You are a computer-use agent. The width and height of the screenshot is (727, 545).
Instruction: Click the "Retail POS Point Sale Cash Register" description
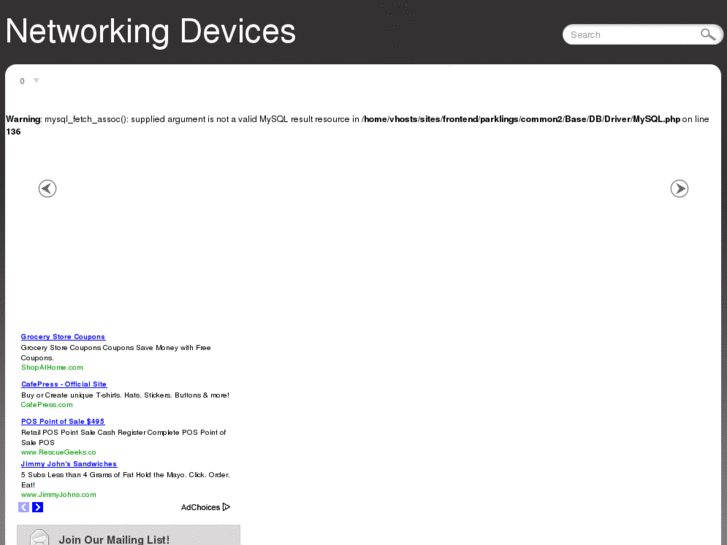(x=123, y=437)
